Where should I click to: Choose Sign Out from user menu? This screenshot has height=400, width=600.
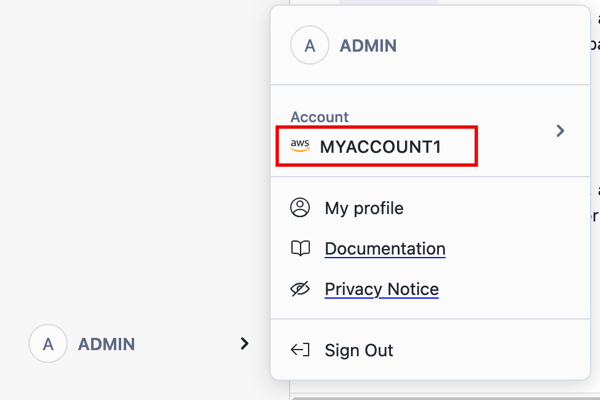pyautogui.click(x=359, y=350)
